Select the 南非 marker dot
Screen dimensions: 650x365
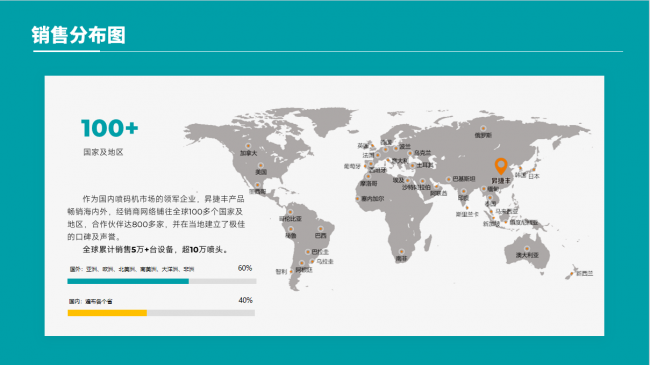point(401,252)
